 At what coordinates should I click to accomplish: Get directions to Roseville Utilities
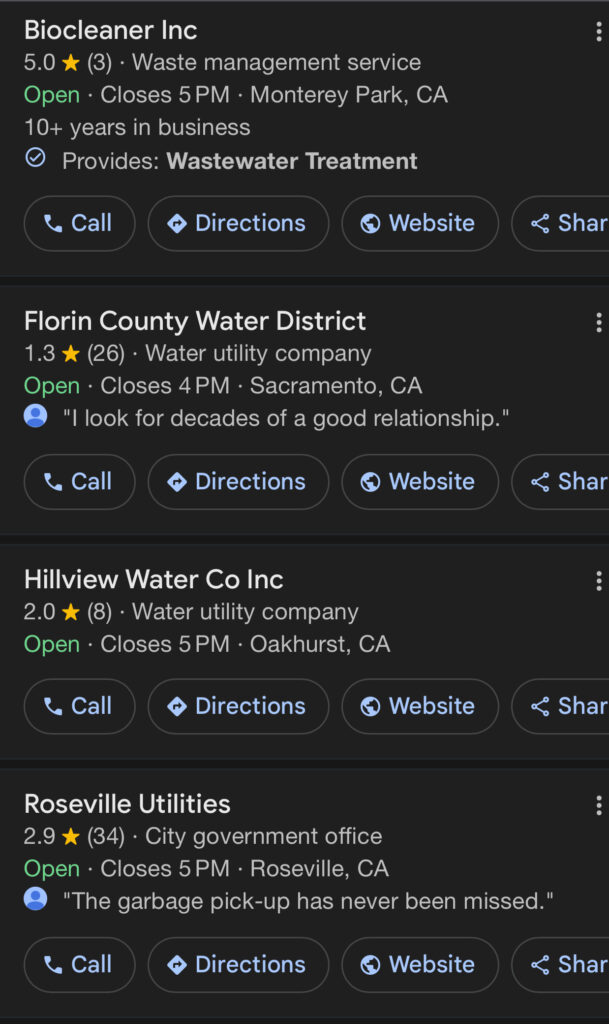pyautogui.click(x=238, y=965)
